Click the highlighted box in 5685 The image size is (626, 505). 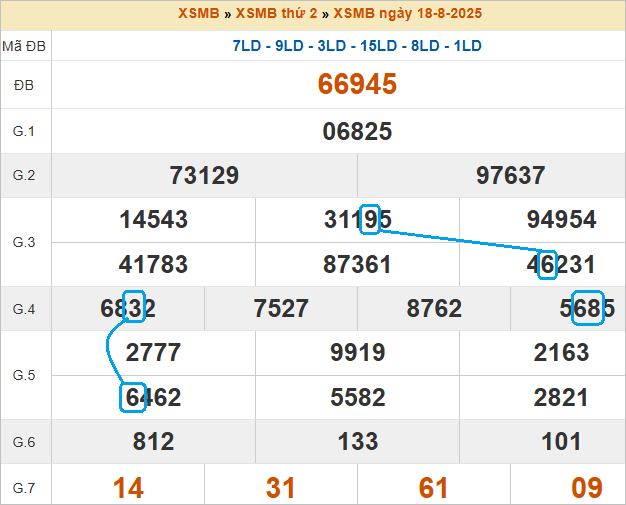[587, 309]
